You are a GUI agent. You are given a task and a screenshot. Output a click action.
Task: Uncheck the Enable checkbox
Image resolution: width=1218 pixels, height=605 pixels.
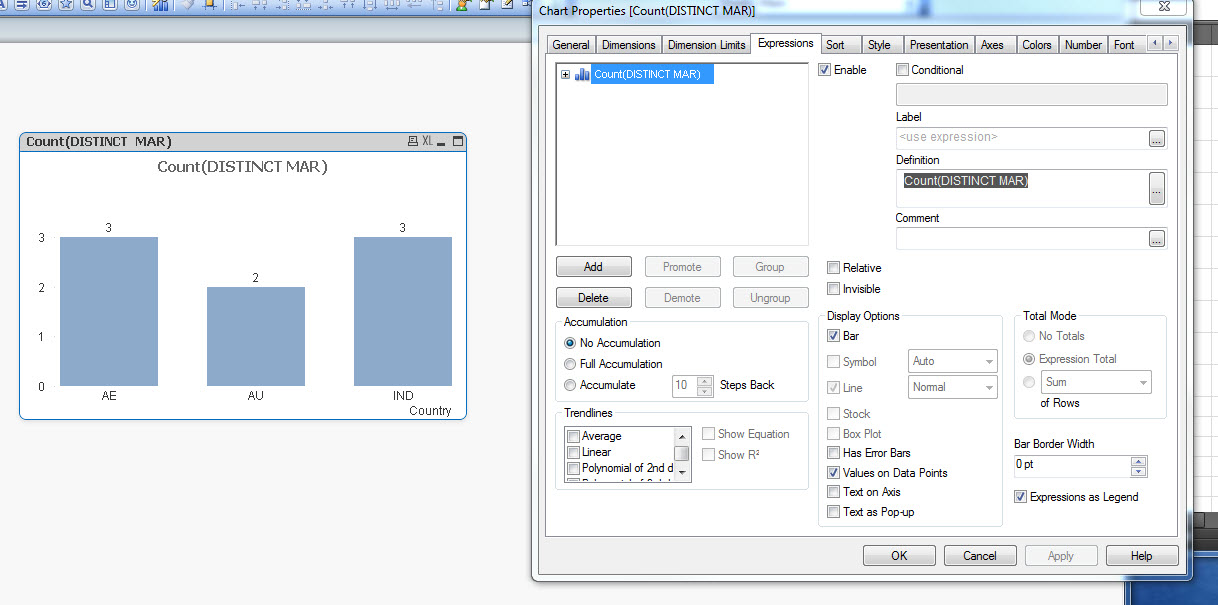pyautogui.click(x=824, y=70)
